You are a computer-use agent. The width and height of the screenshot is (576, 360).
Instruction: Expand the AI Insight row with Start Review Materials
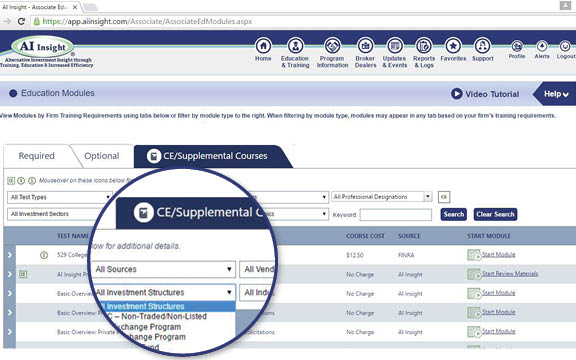(10, 274)
